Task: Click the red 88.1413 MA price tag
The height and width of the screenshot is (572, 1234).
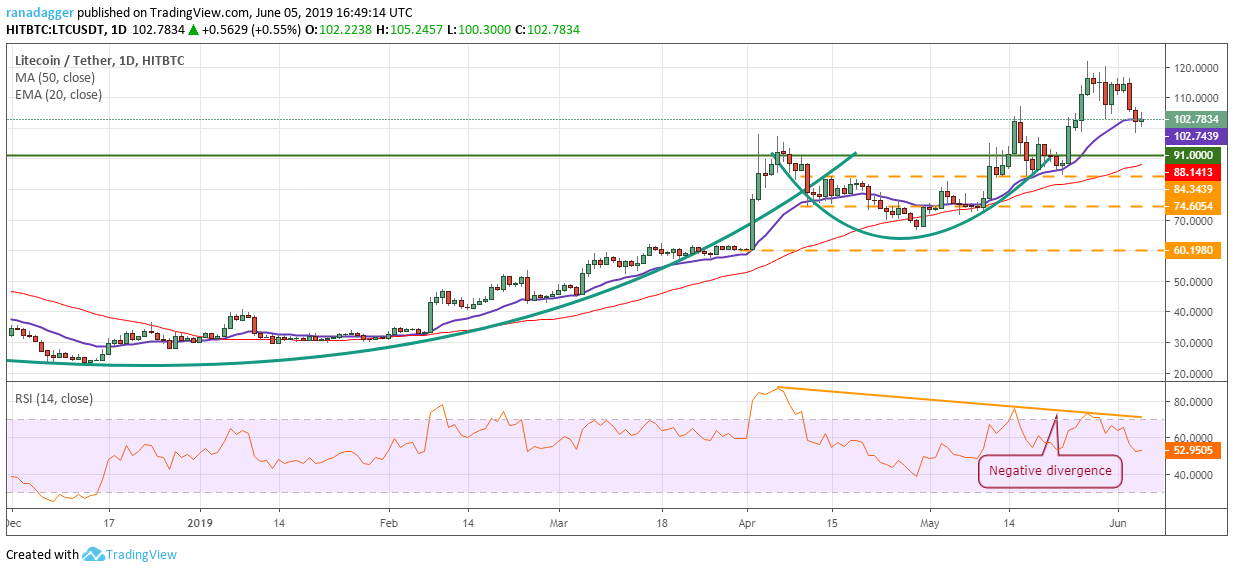Action: tap(1195, 172)
